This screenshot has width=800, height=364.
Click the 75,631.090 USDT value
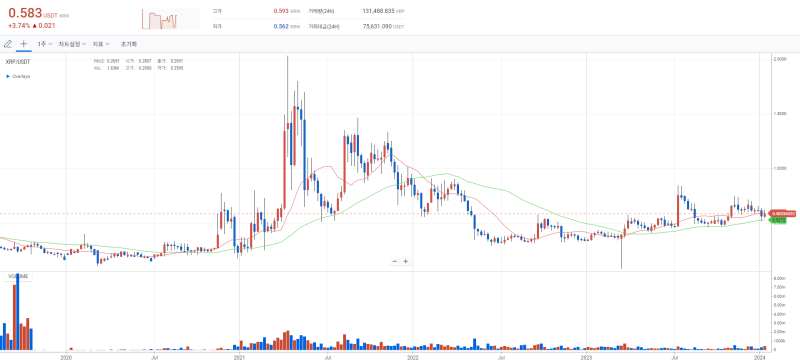pos(377,27)
